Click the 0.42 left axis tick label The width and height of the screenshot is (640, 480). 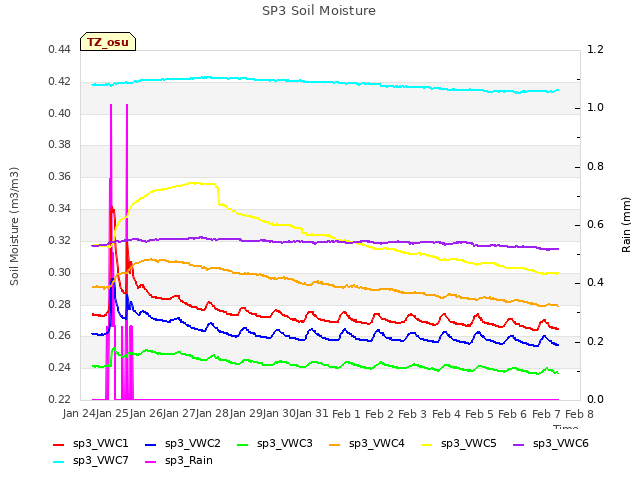pos(59,81)
